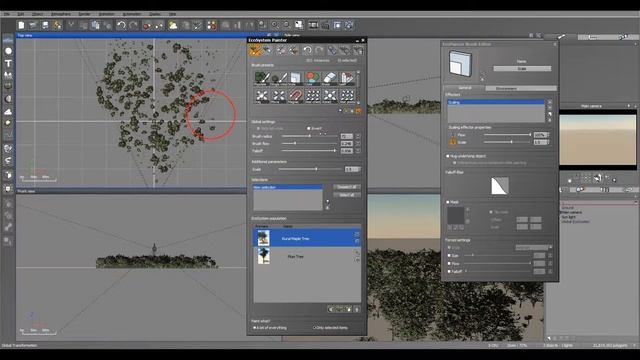Click the Save toolbar icon
Viewport: 640px width, 360px height.
45,25
